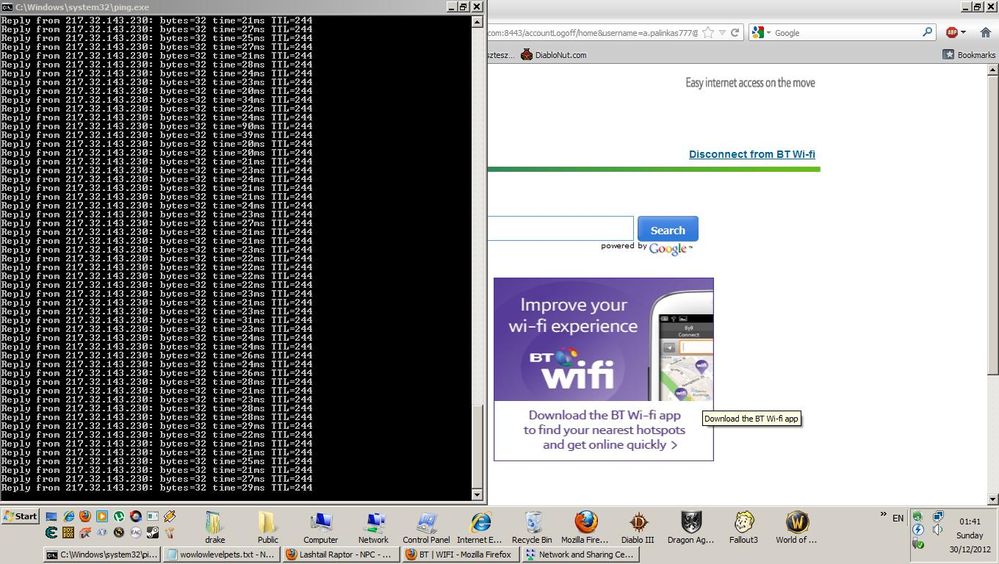Viewport: 999px width, 564px height.
Task: Click the system clock showing 01:41
Action: 970,521
